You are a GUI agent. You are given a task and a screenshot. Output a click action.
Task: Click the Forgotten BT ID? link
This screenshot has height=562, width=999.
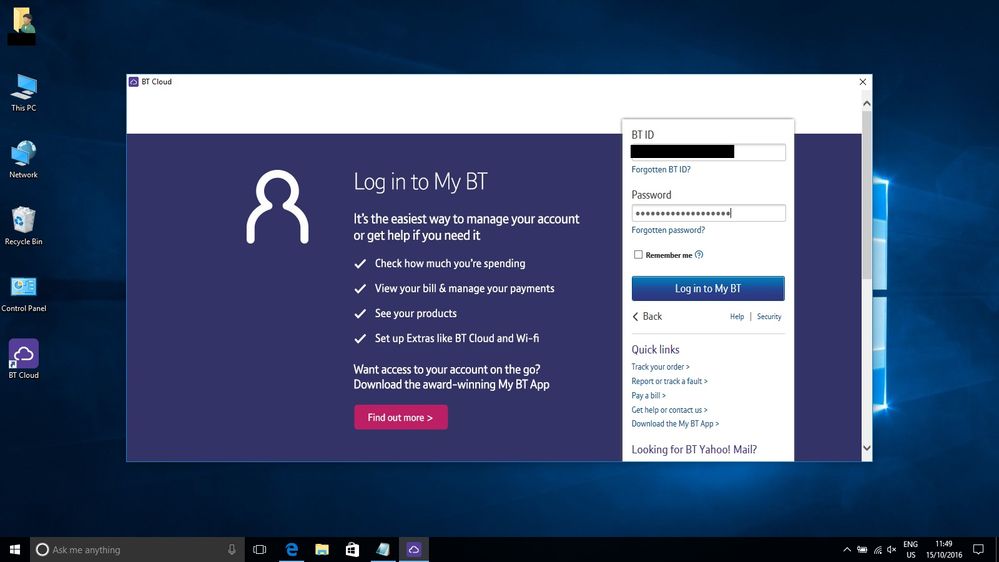(x=661, y=169)
